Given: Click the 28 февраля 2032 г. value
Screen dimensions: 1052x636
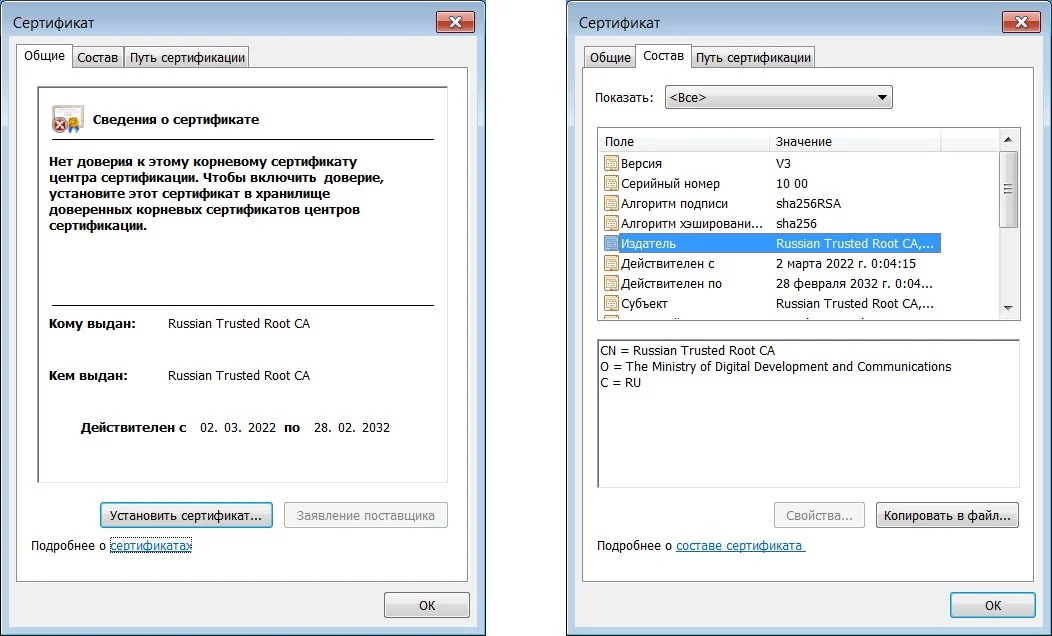Looking at the screenshot, I should click(854, 284).
